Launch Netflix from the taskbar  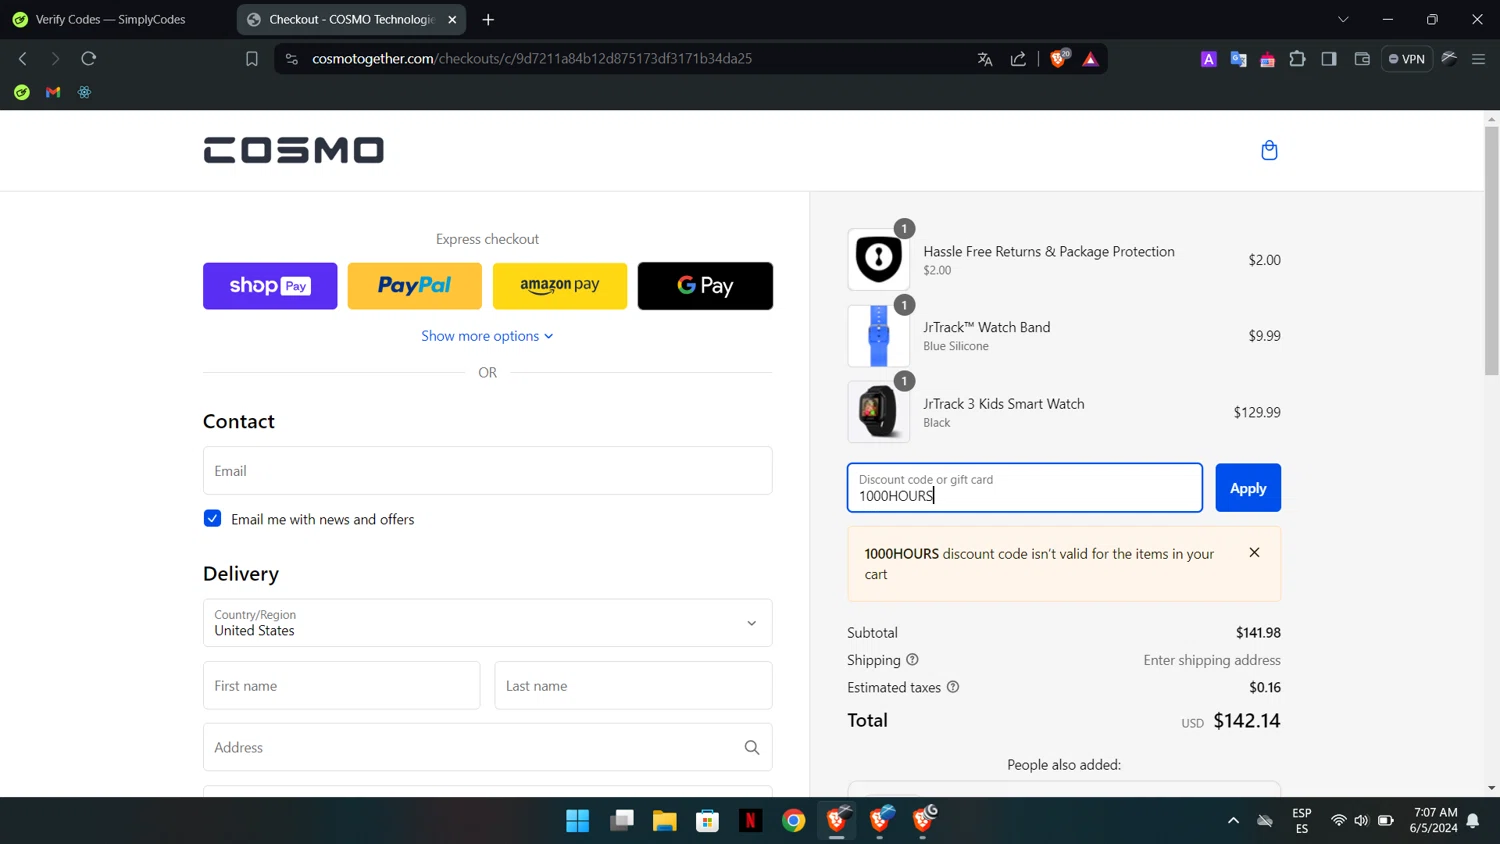(x=751, y=821)
